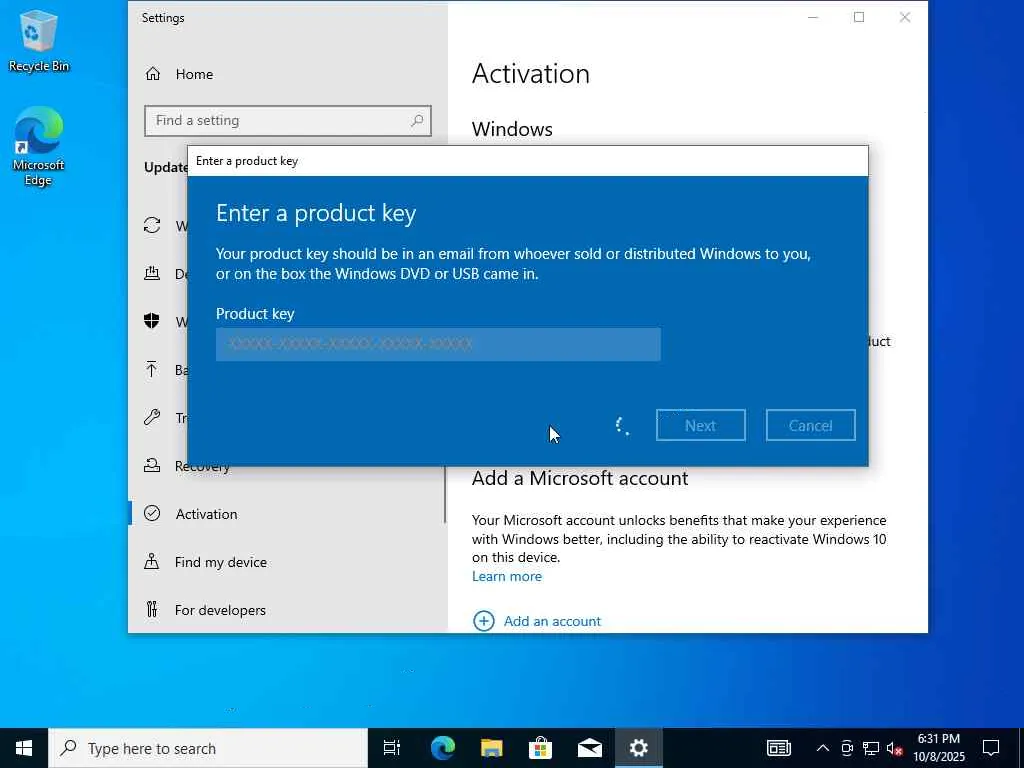The image size is (1024, 768).
Task: Select the Windows Update sync arrows icon
Action: click(152, 225)
